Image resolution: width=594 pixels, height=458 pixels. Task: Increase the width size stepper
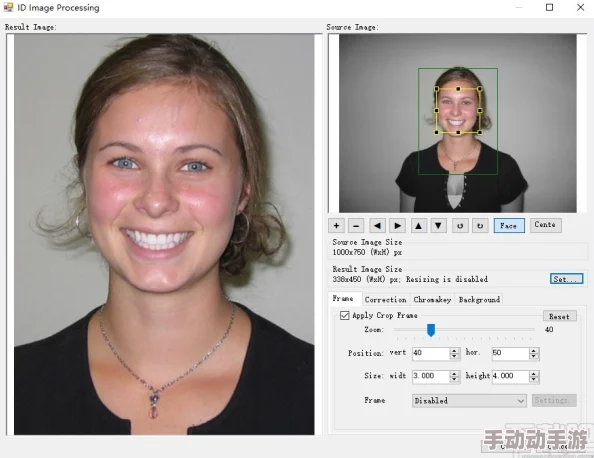[454, 374]
